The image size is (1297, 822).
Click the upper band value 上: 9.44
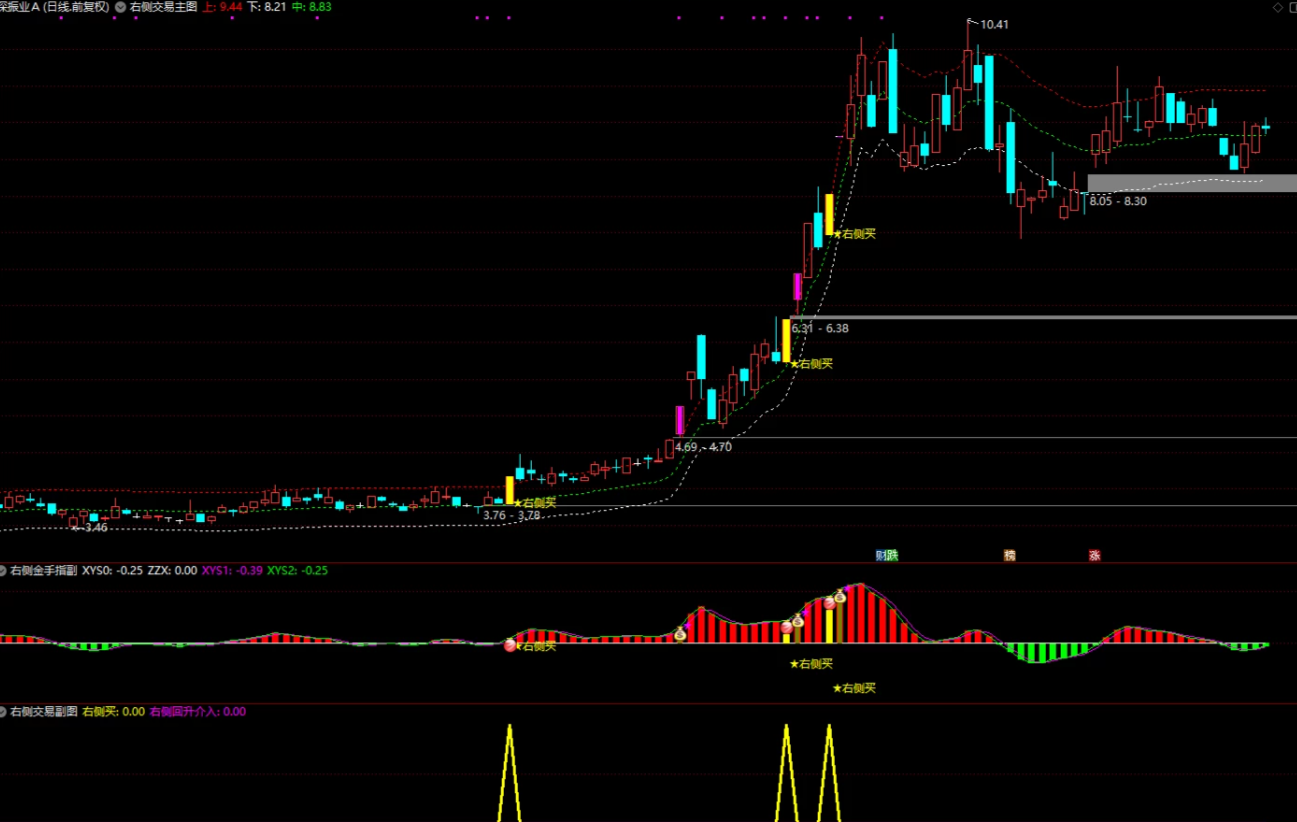click(x=222, y=6)
